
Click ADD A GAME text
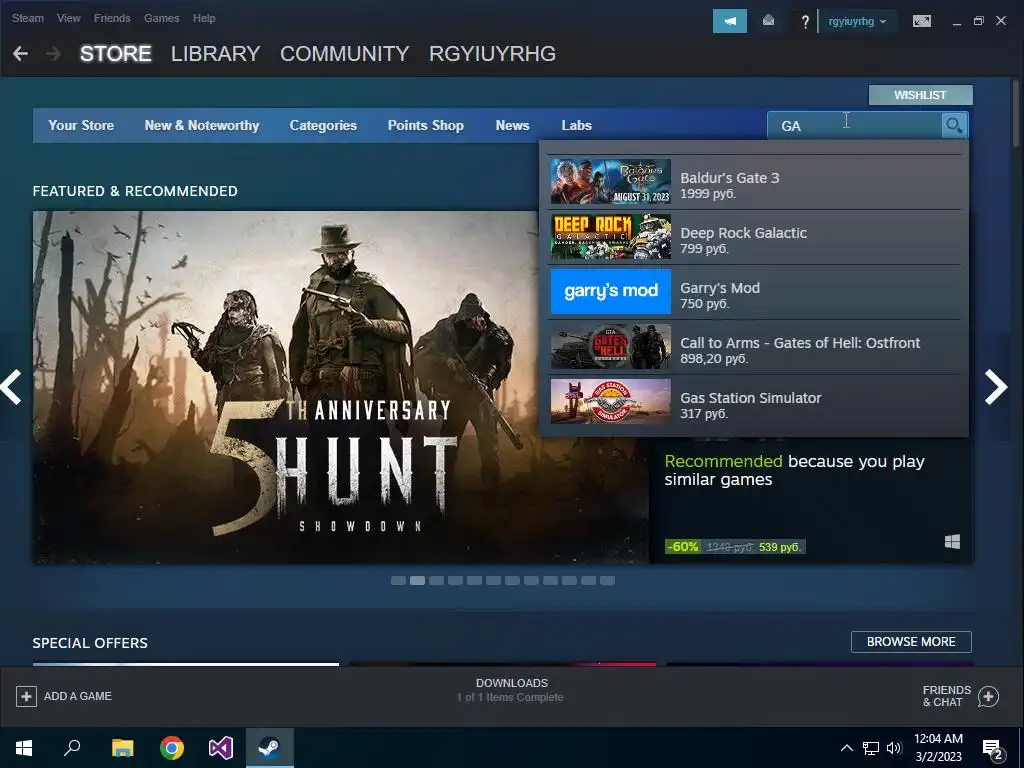coord(78,696)
